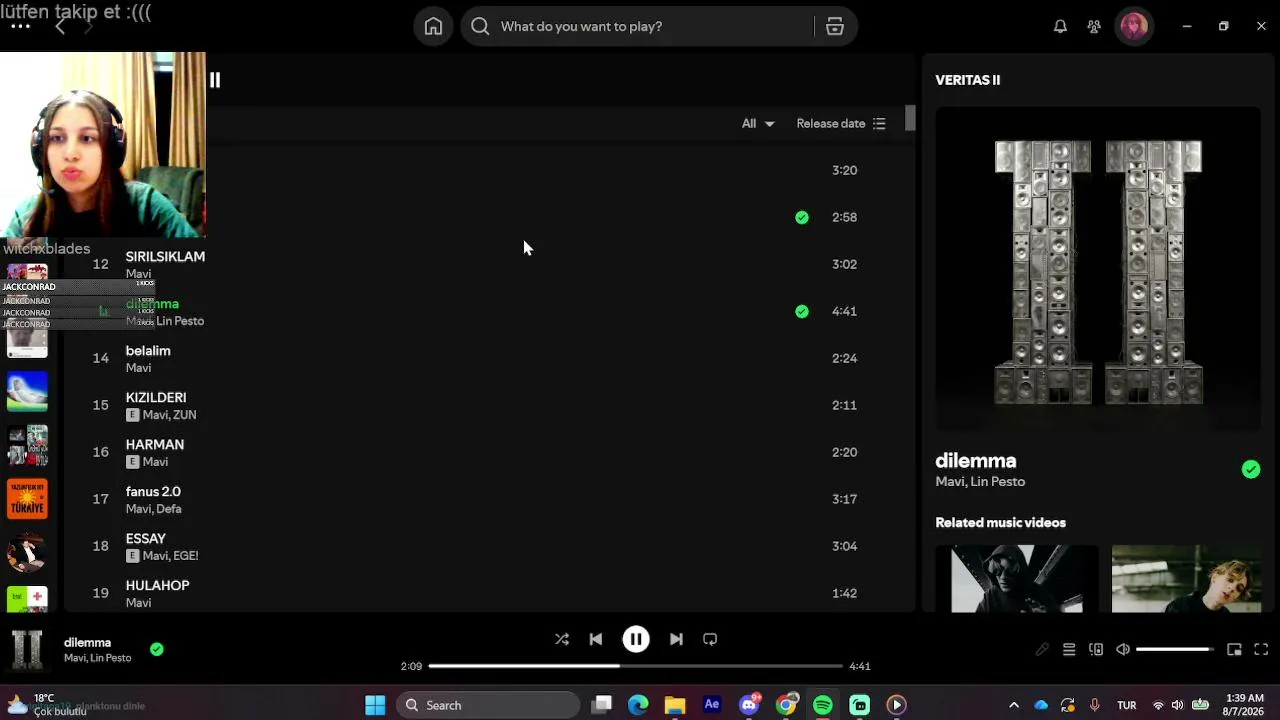Open the blue-sky cover playlist in sidebar
1280x720 pixels.
pos(27,392)
